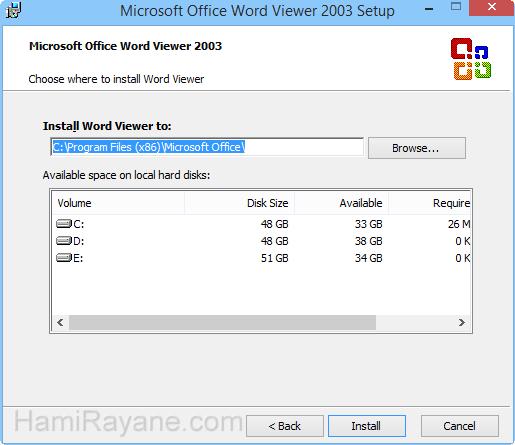Select the D: volume label

click(x=79, y=241)
